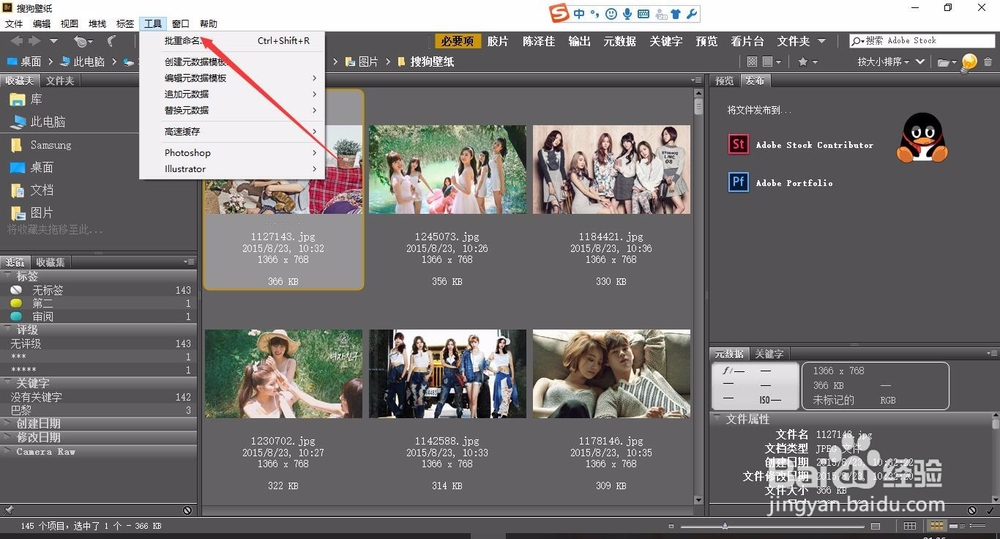Move the thumbnail size slider handle
1000x539 pixels.
pyautogui.click(x=725, y=526)
